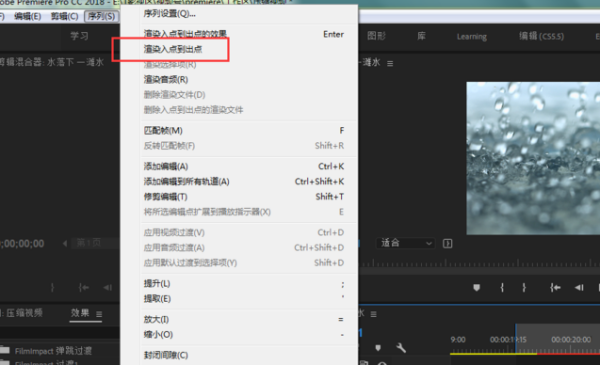Step back one frame in Program Monitor

pos(579,287)
